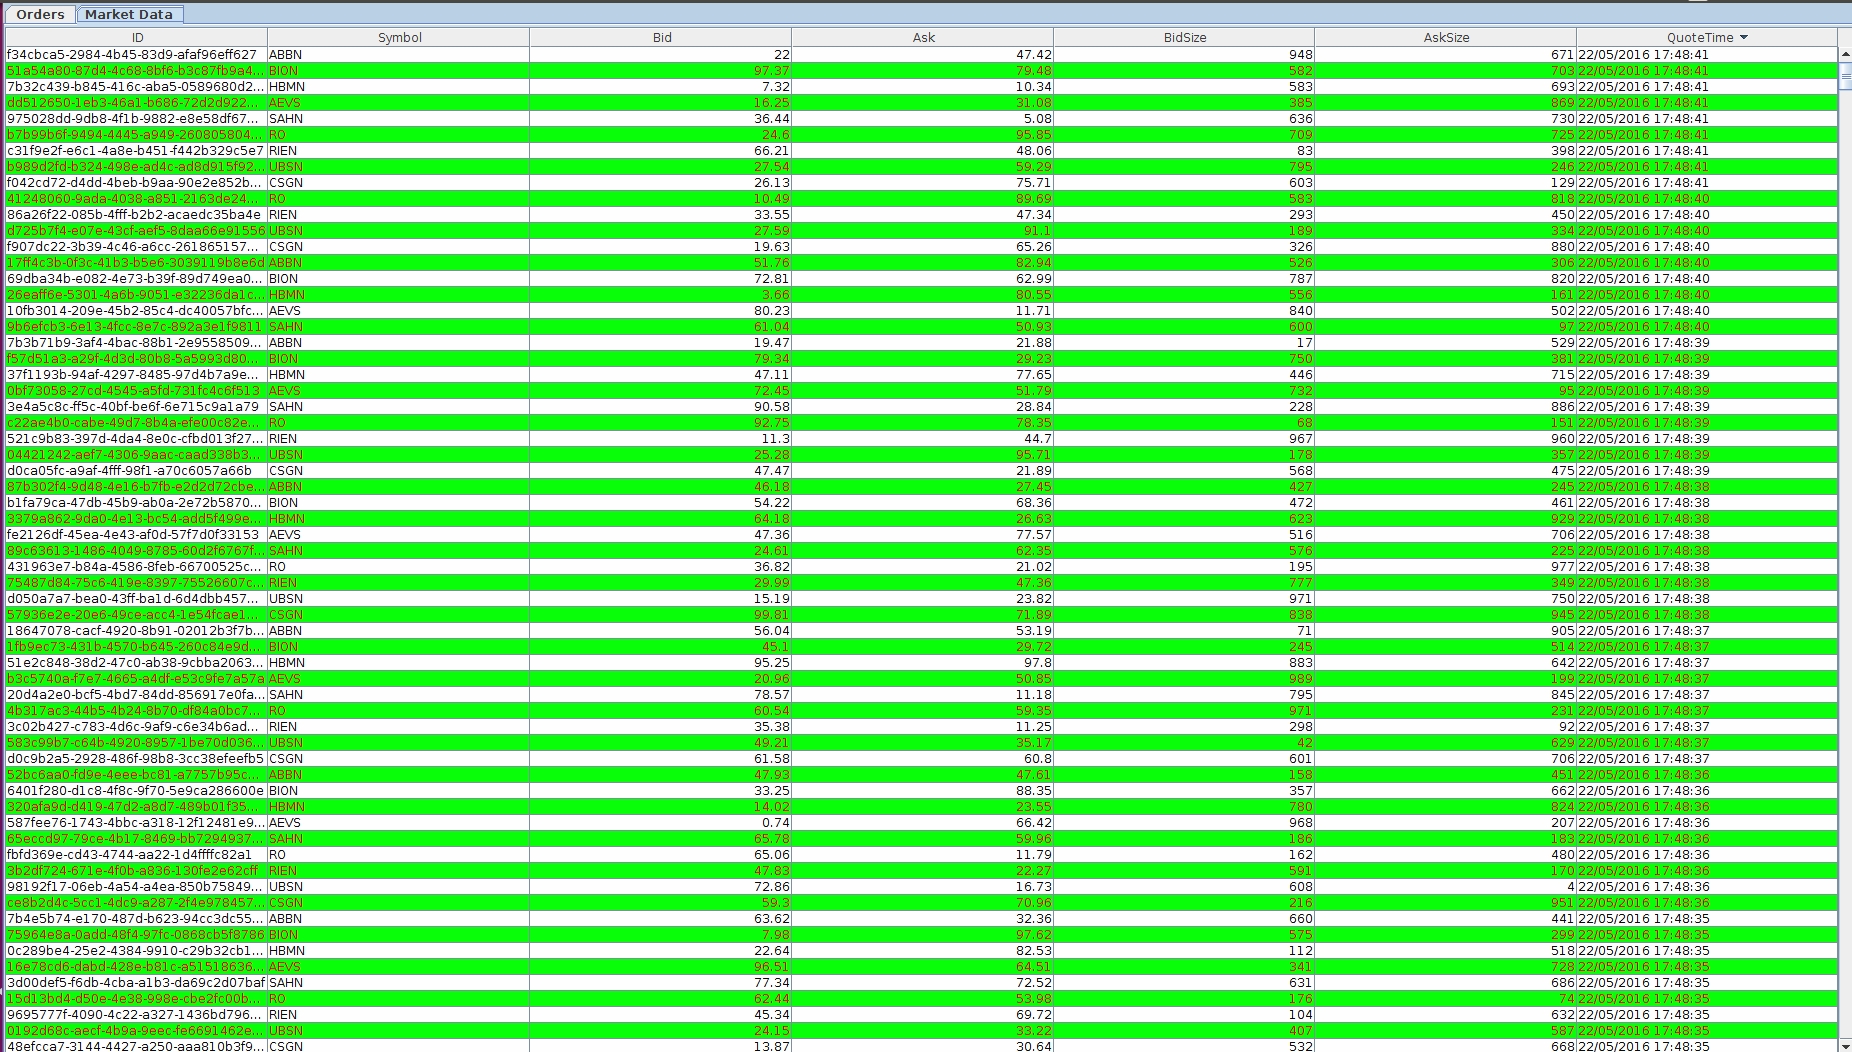Click Bid value 19.63
1852x1052 pixels.
[771, 247]
